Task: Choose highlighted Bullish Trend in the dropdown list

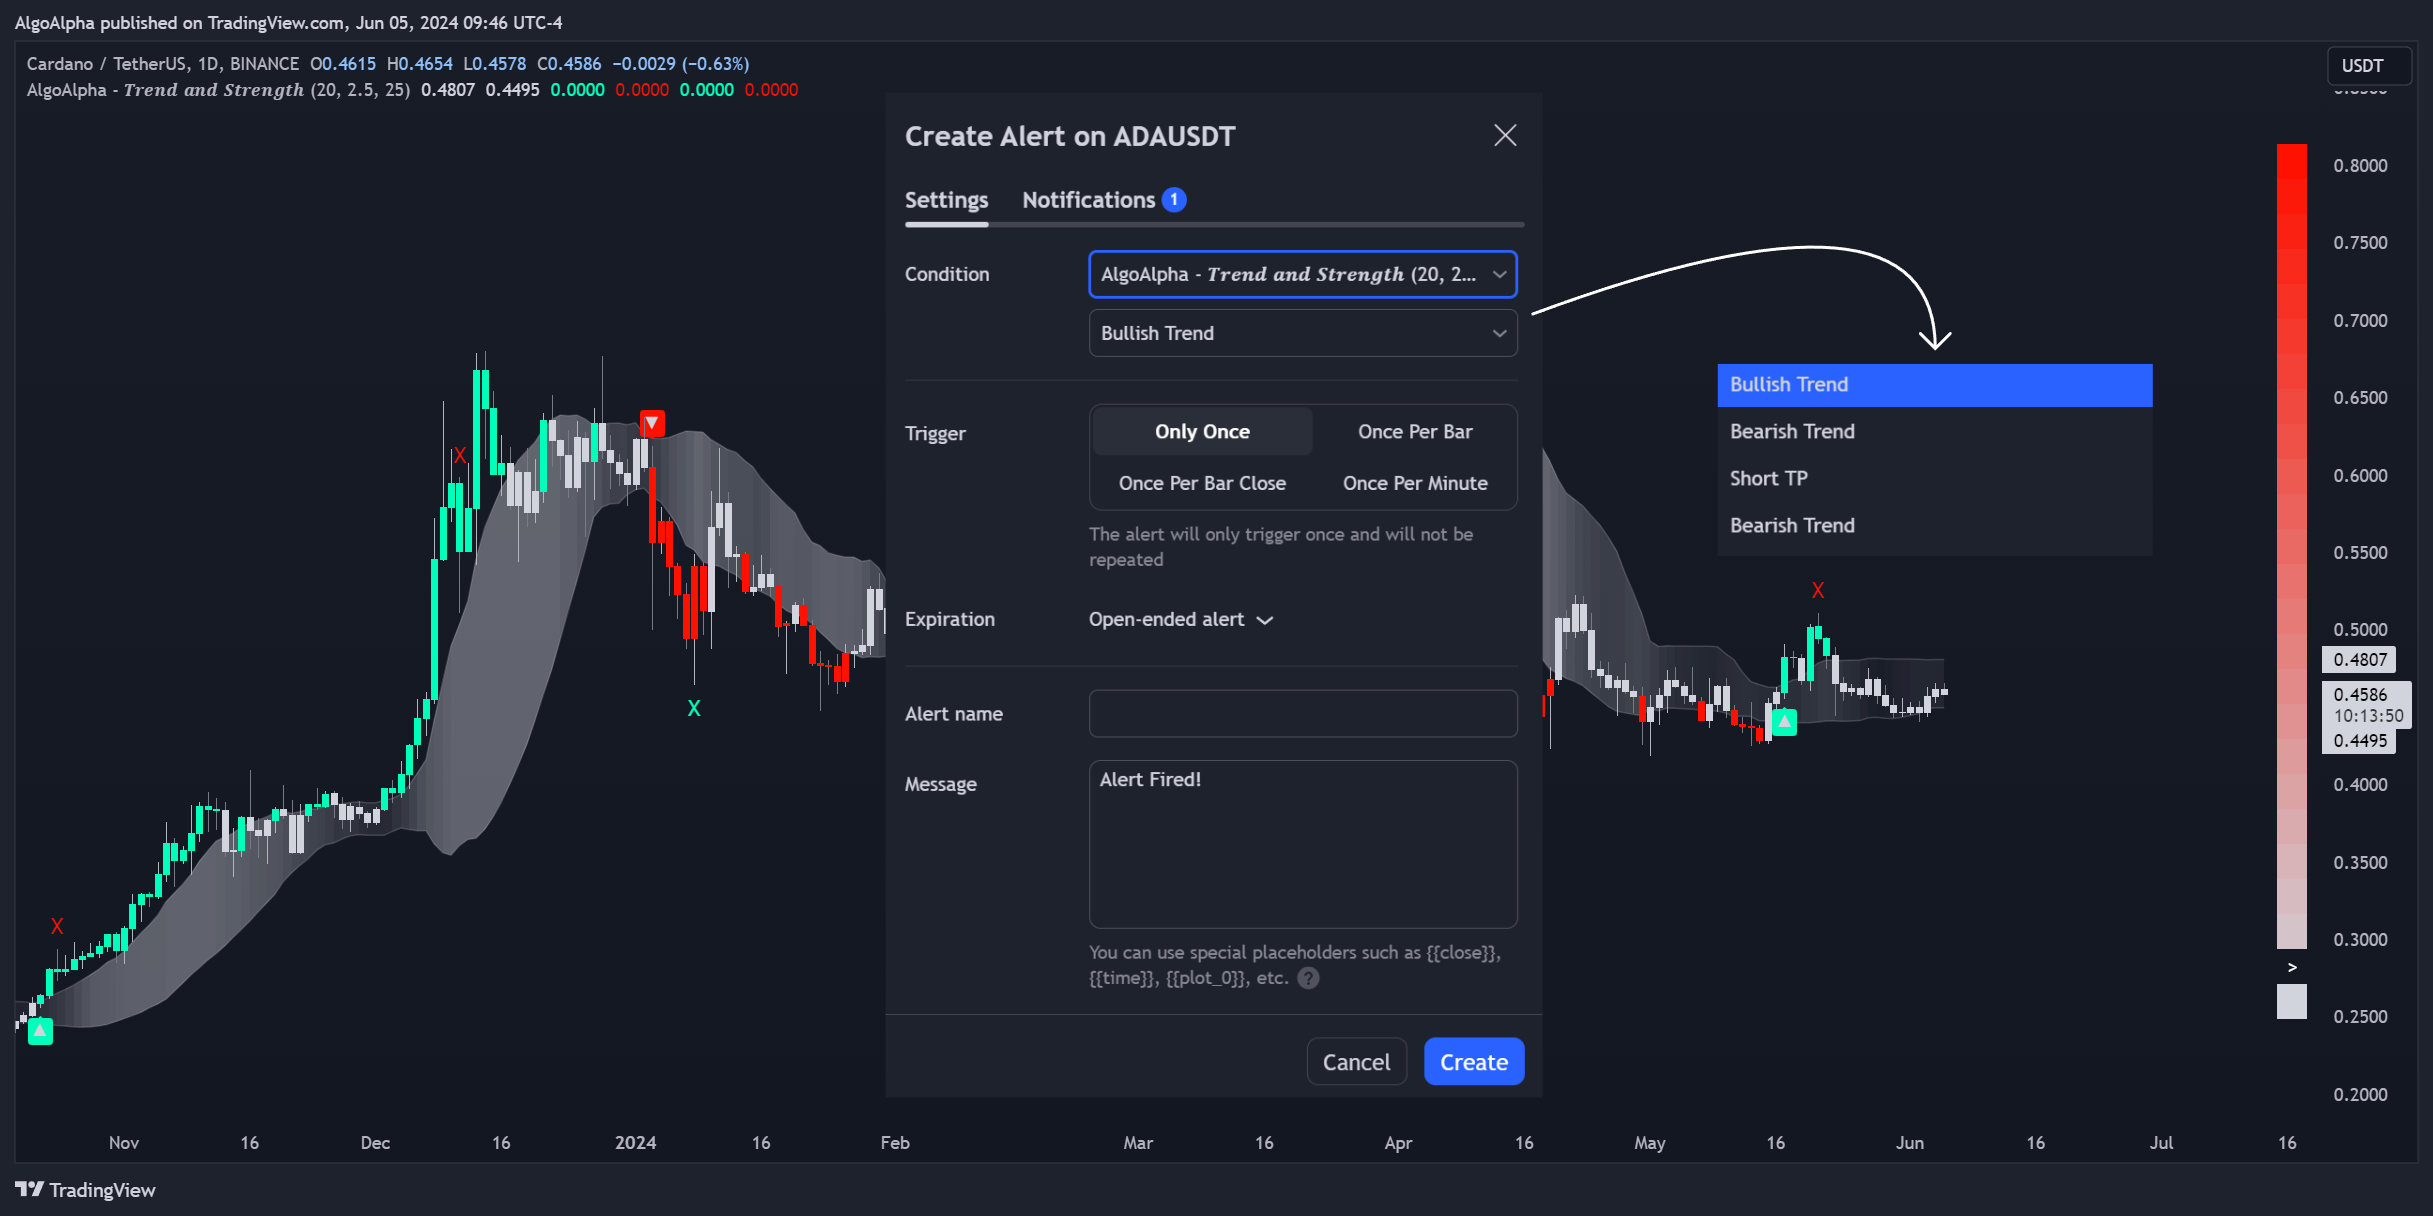Action: coord(1934,385)
